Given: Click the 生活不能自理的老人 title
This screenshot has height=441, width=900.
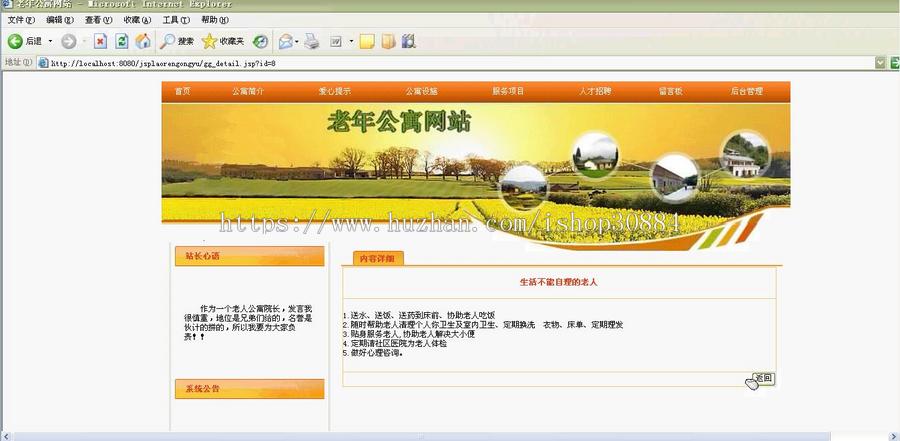Looking at the screenshot, I should 558,283.
